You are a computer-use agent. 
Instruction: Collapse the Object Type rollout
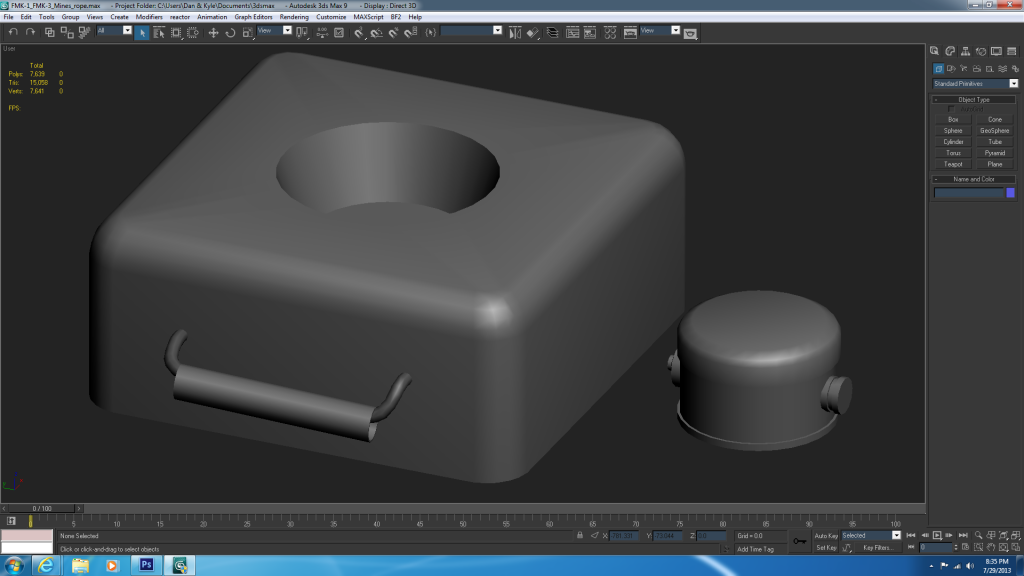[x=973, y=99]
